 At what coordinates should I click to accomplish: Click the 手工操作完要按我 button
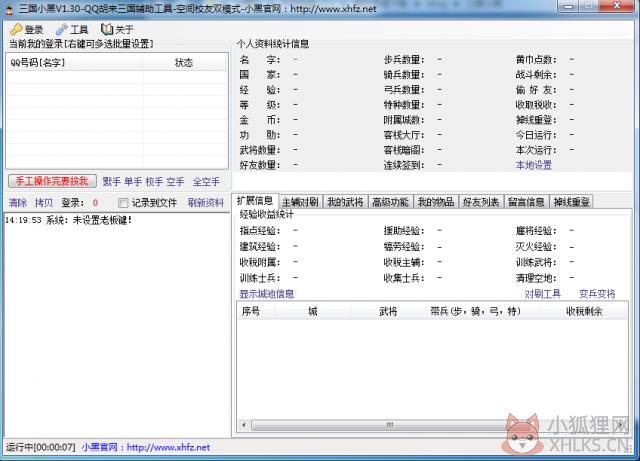tap(52, 181)
